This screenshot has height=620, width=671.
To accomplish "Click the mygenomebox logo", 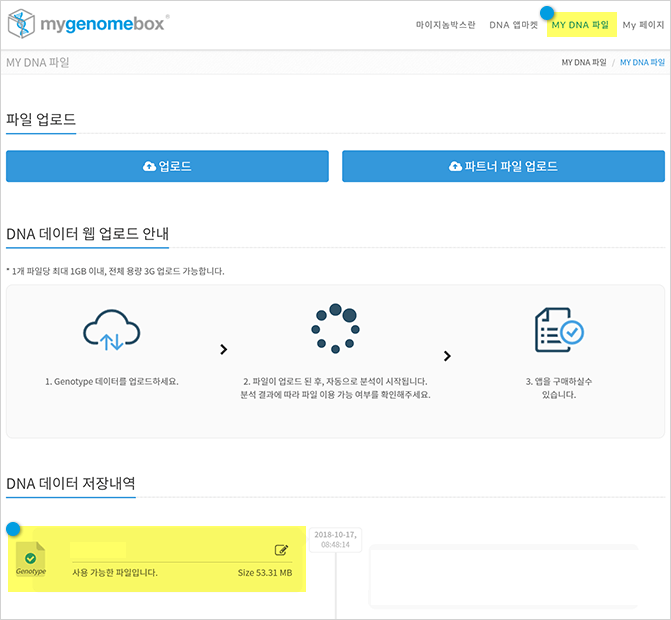I will [87, 24].
